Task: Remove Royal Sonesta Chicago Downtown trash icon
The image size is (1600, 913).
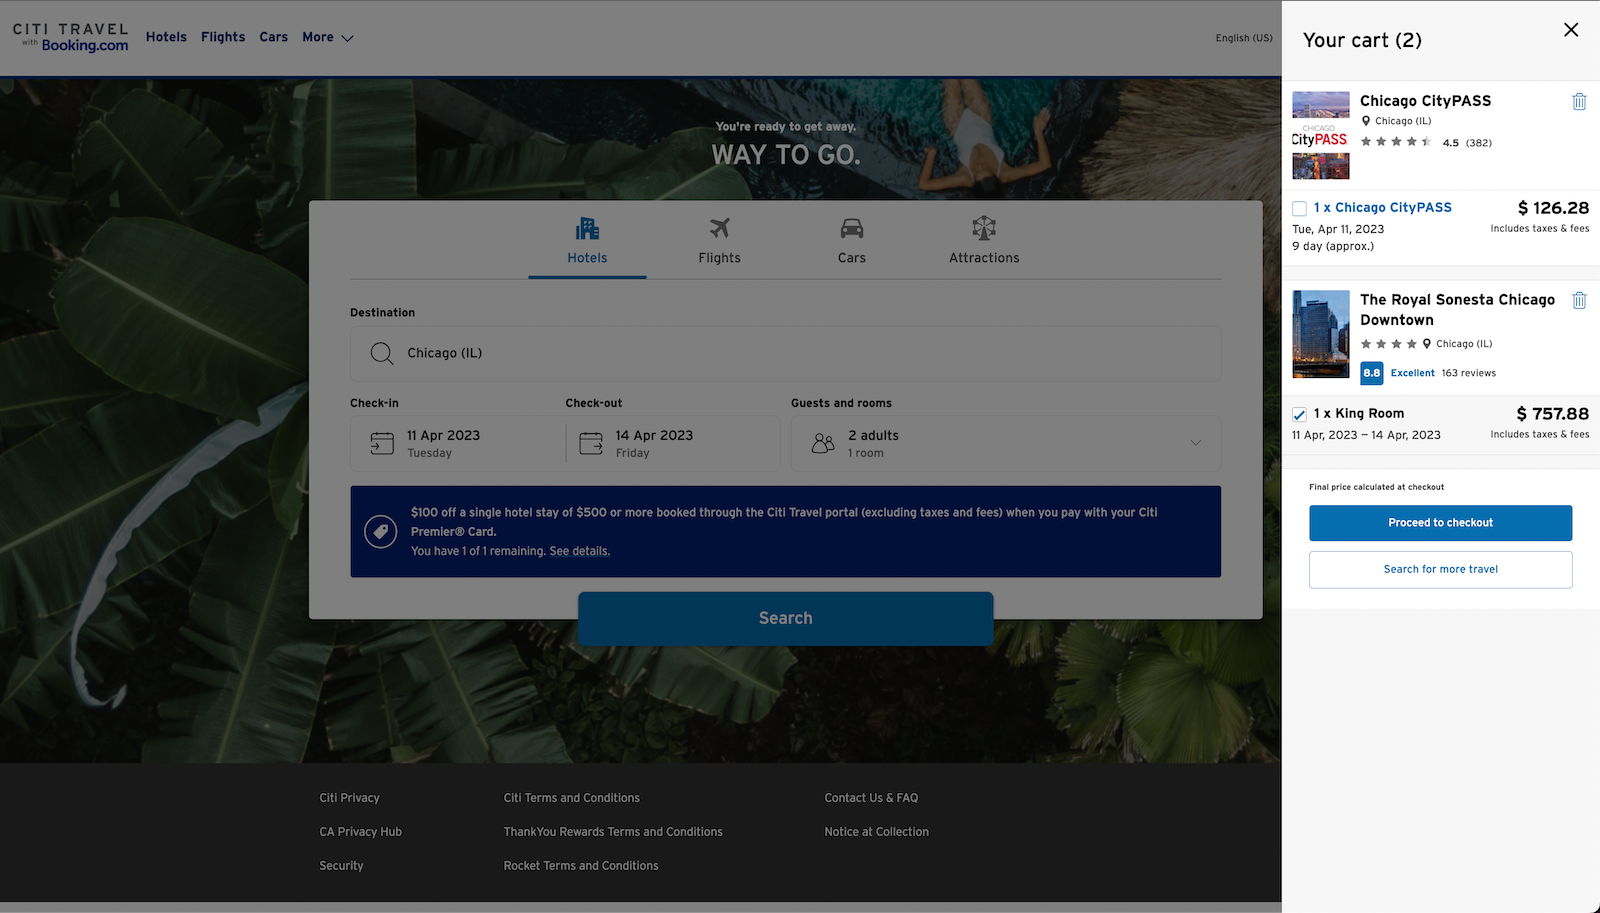Action: [x=1579, y=300]
